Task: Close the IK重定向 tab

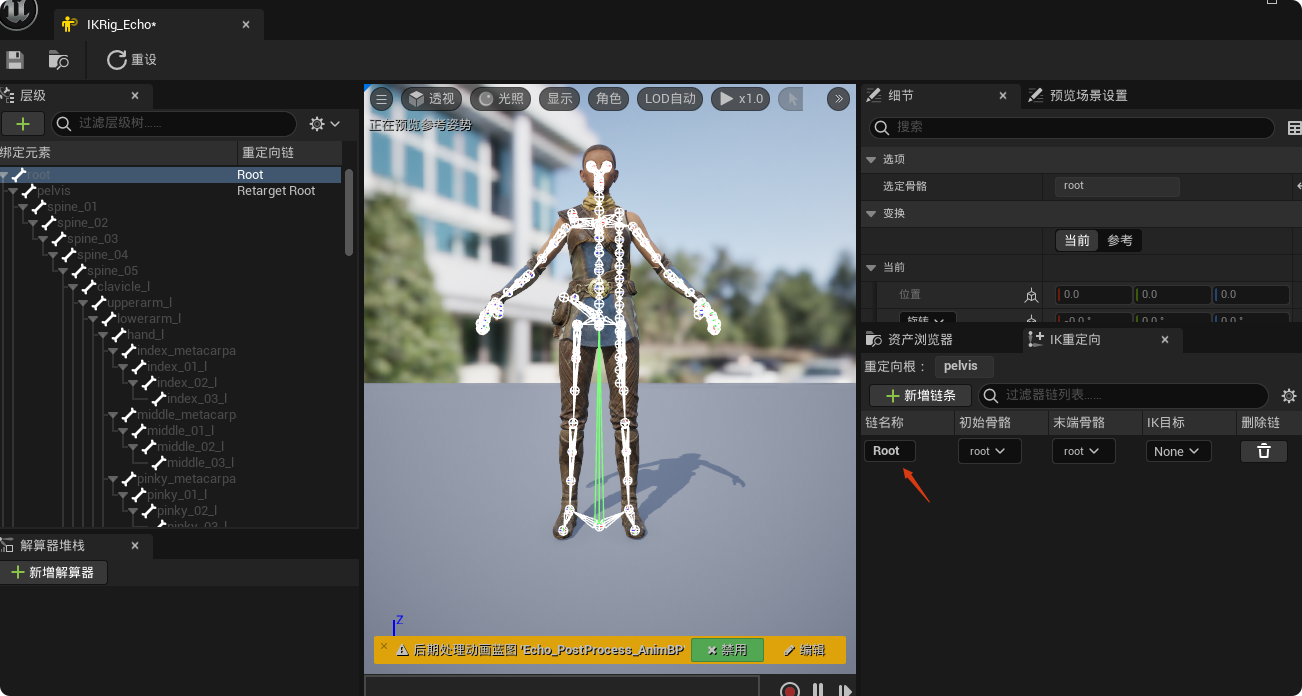Action: [x=1165, y=340]
